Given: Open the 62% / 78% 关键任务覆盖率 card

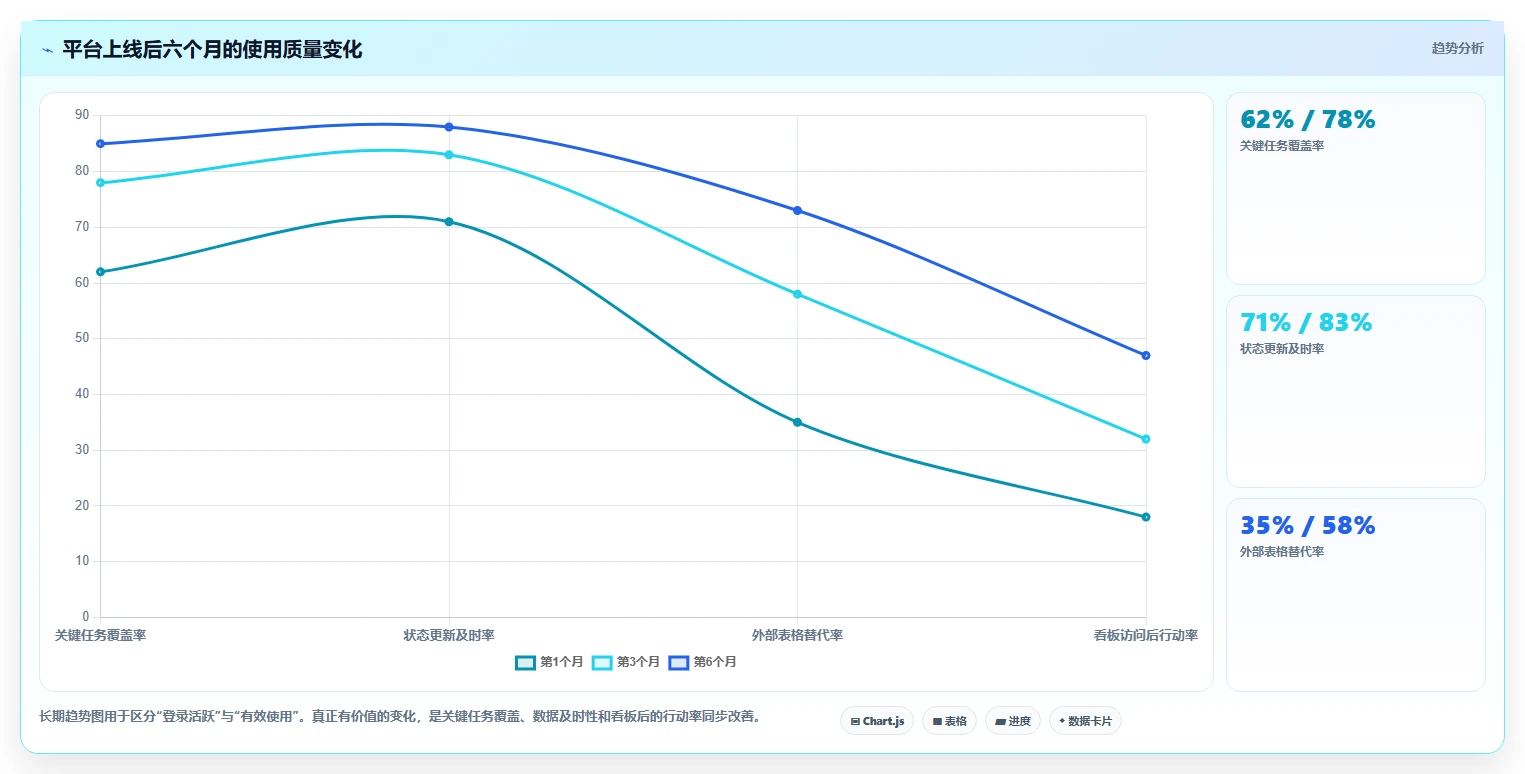Looking at the screenshot, I should (x=1355, y=189).
